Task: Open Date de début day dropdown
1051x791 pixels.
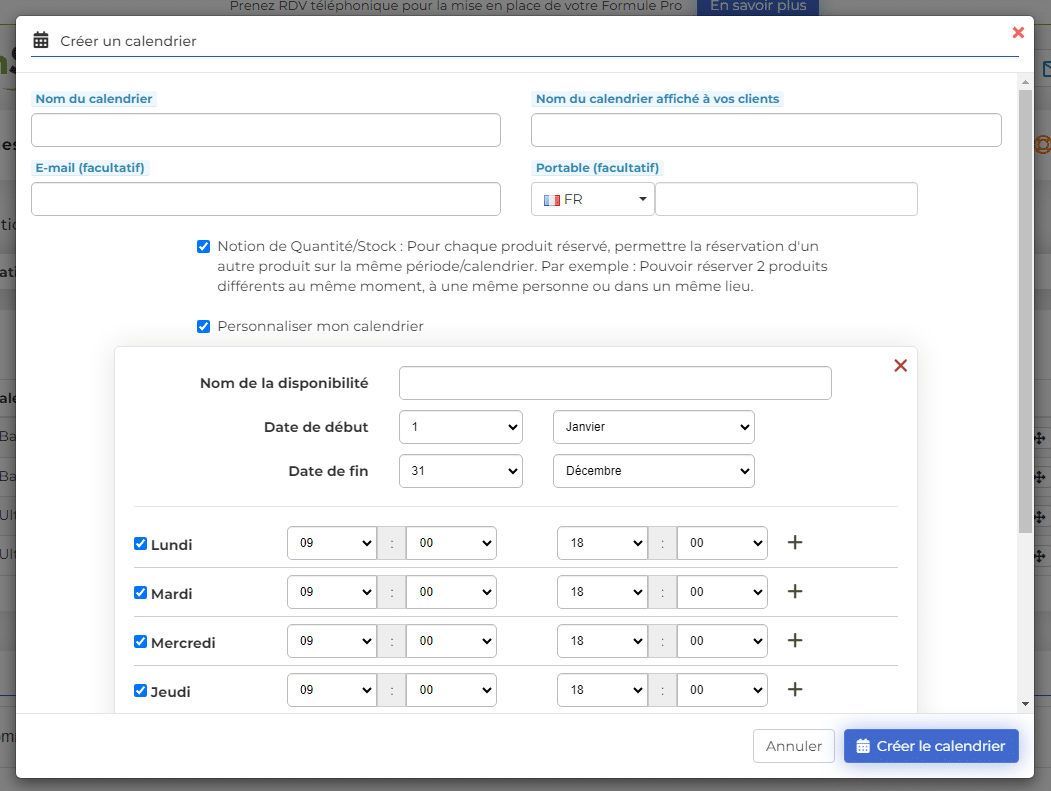Action: (460, 427)
